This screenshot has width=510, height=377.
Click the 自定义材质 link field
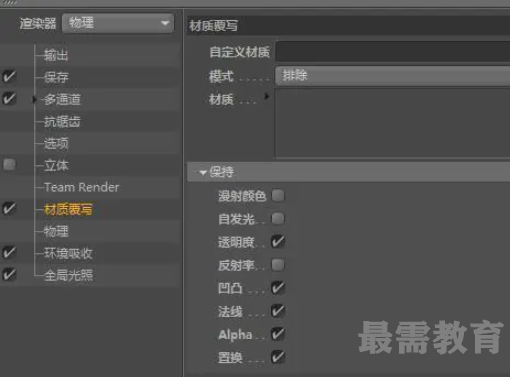click(393, 52)
